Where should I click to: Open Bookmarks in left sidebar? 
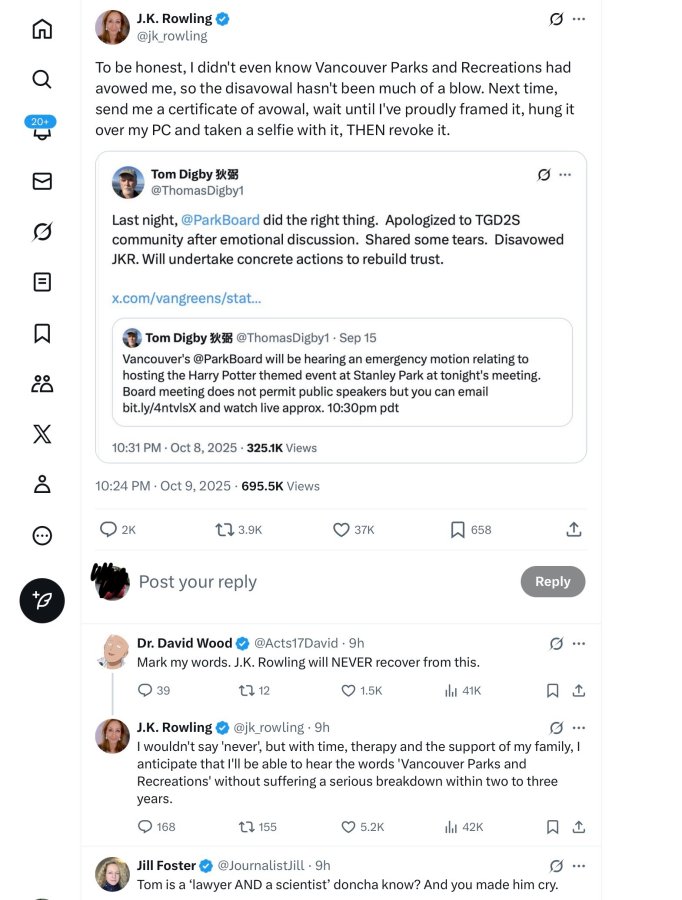[42, 333]
